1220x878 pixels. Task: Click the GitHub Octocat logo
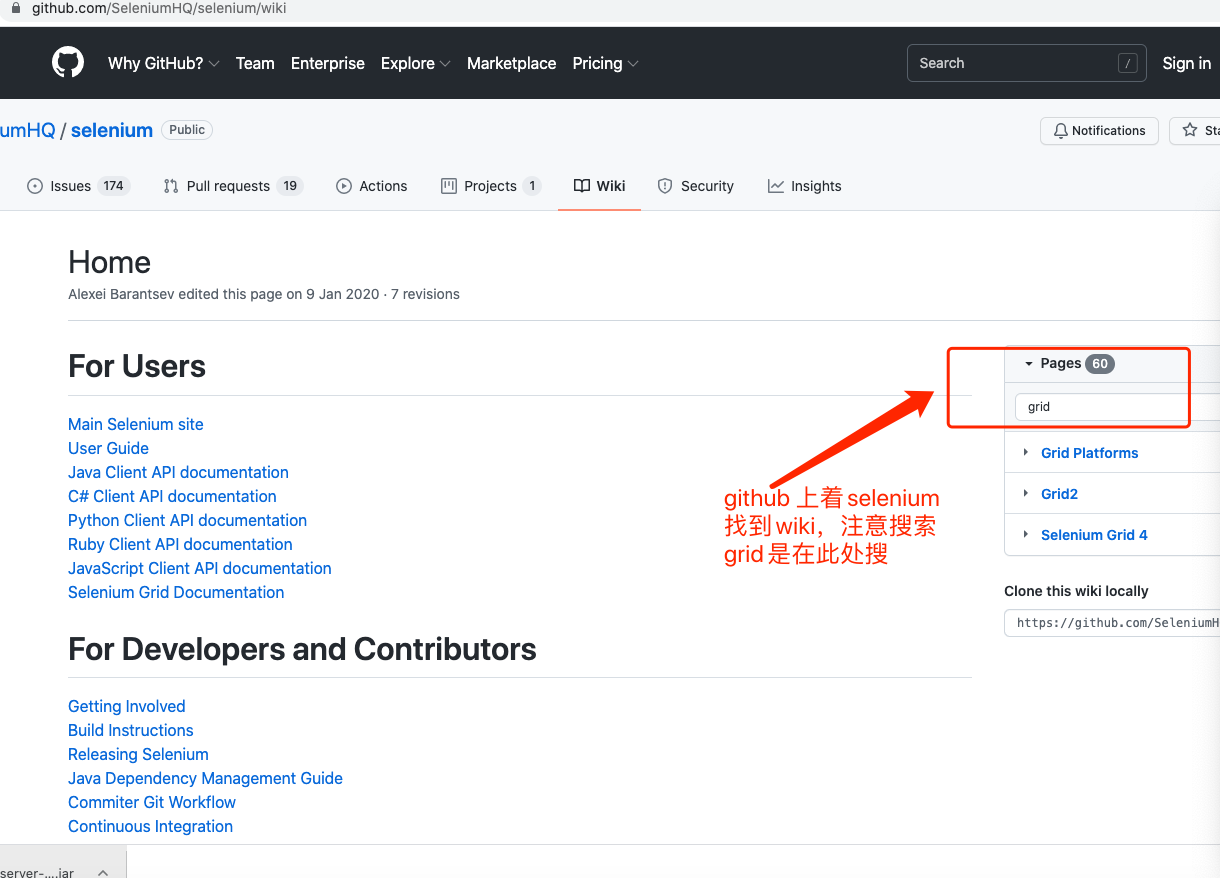click(x=68, y=63)
